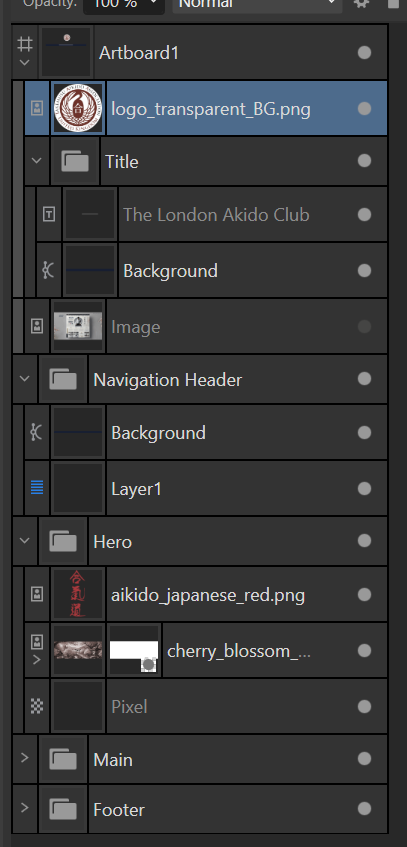Click the Footer group folder icon

pos(63,809)
